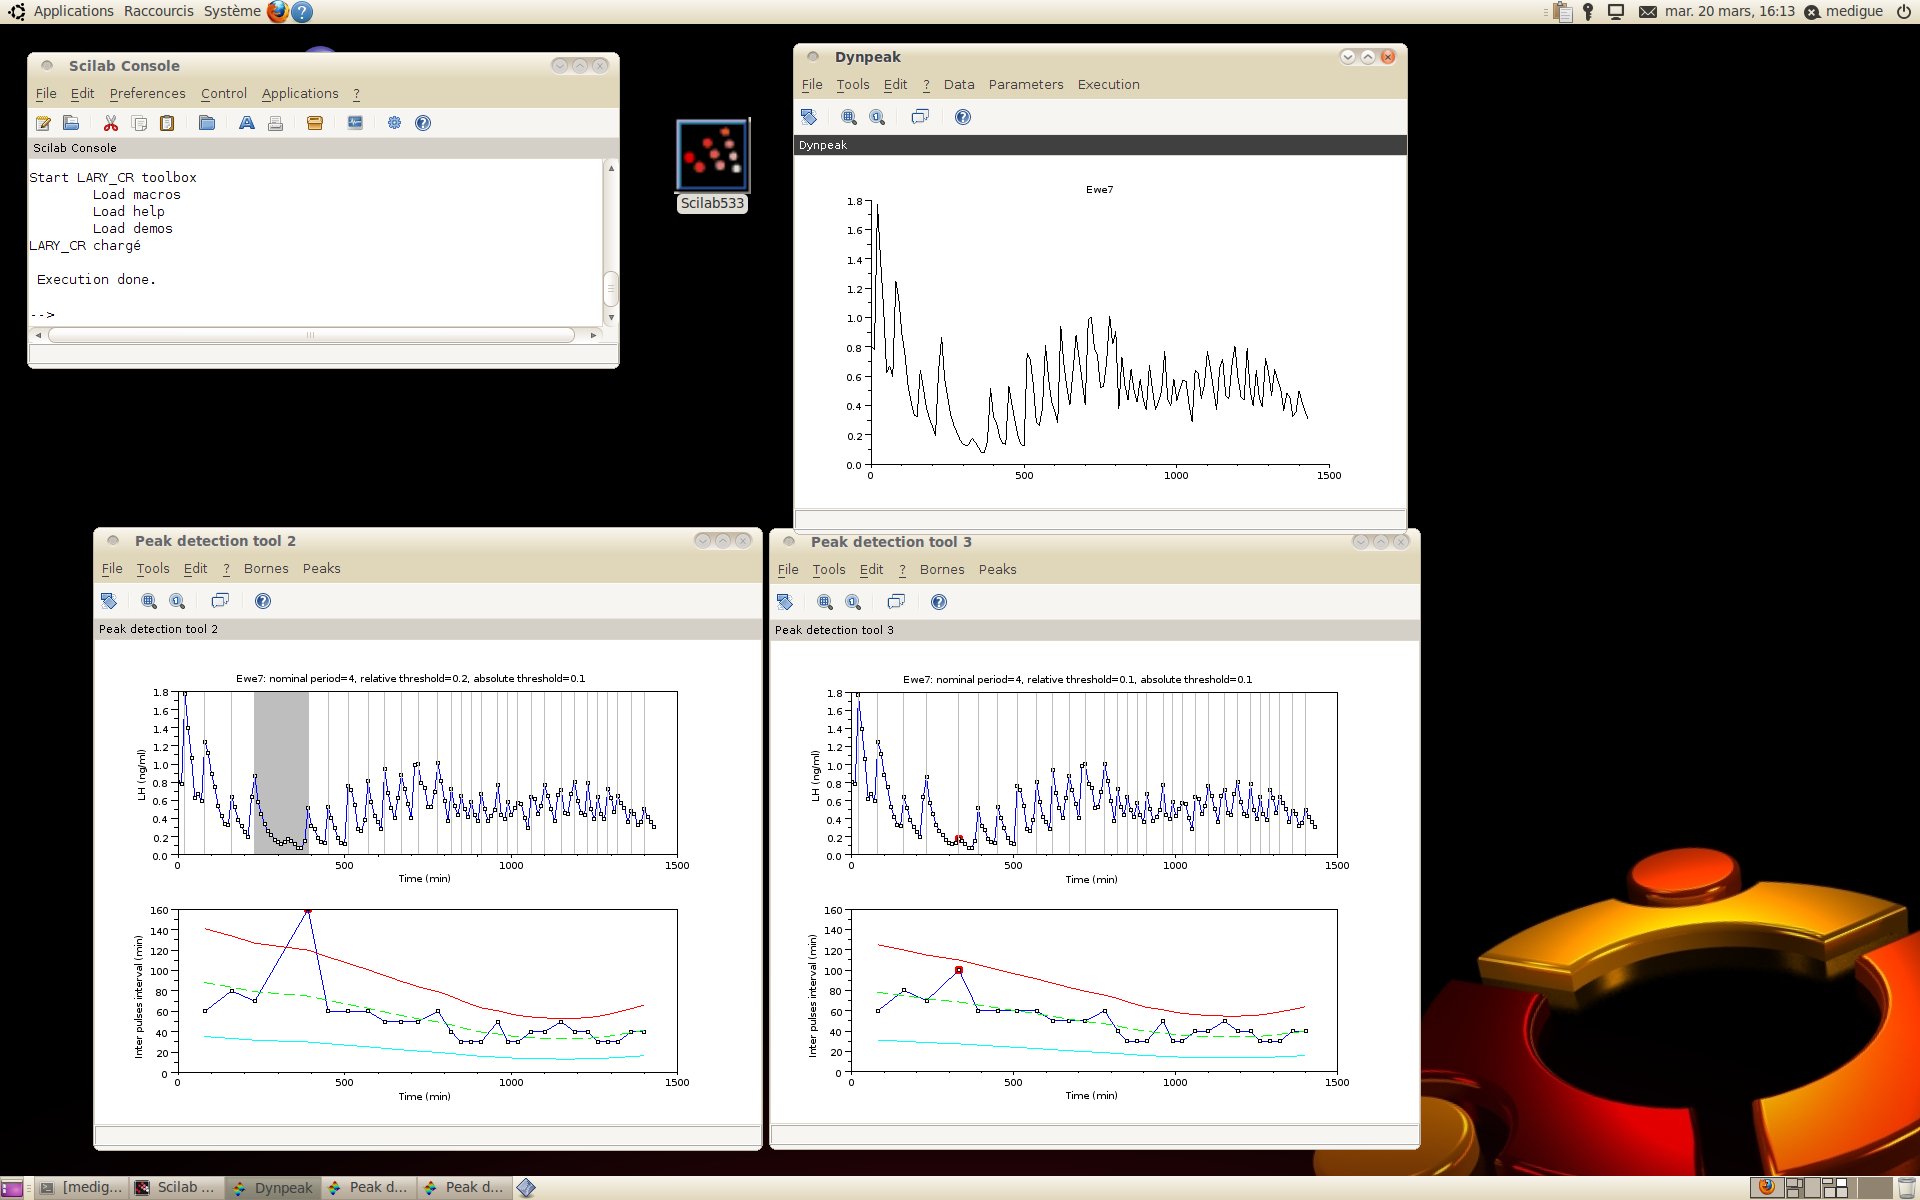Image resolution: width=1920 pixels, height=1200 pixels.
Task: Open File menu in Peak detection tool 3
Action: (x=788, y=570)
